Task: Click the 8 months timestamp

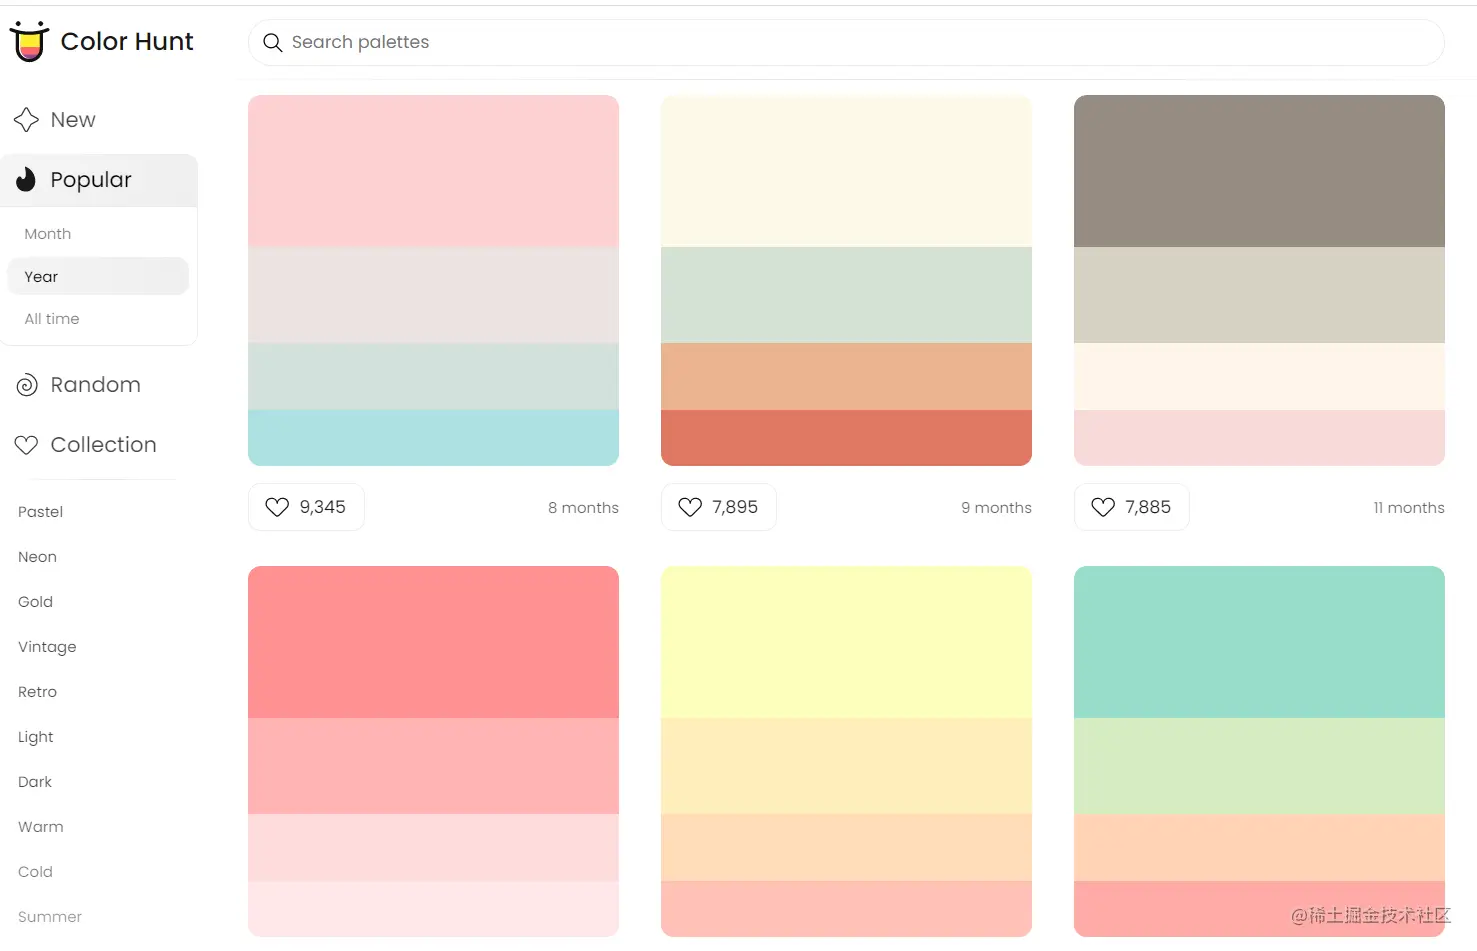Action: [x=583, y=508]
